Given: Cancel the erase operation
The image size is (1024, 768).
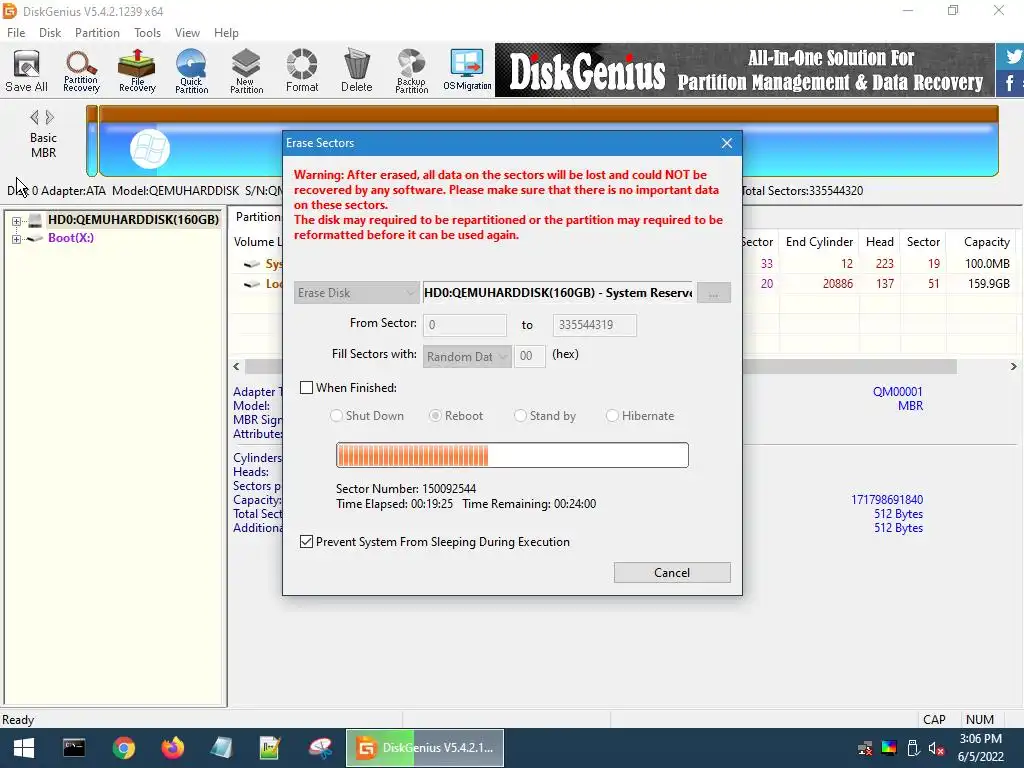Looking at the screenshot, I should 672,573.
